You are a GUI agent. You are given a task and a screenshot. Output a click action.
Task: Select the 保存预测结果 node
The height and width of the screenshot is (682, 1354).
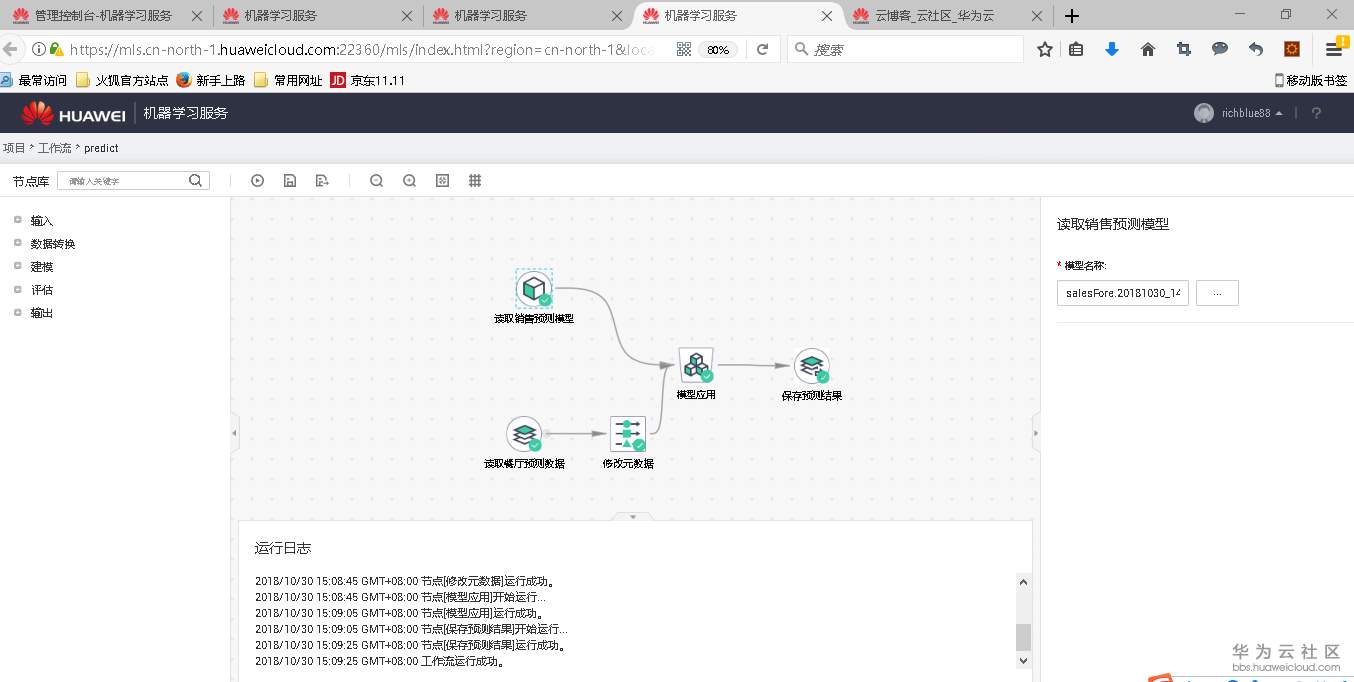(812, 366)
